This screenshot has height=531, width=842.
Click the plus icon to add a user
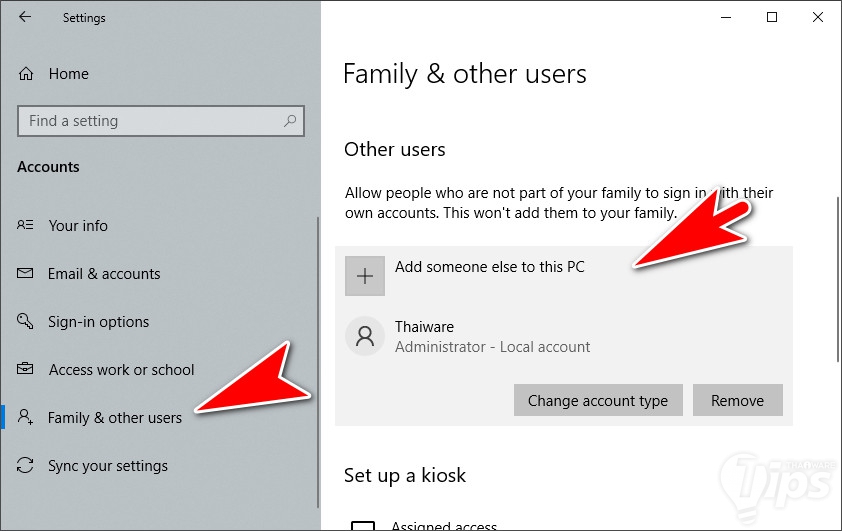365,276
